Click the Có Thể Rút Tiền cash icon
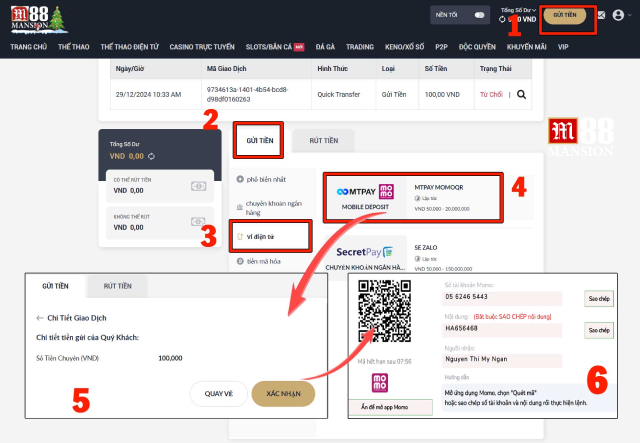 (x=198, y=186)
